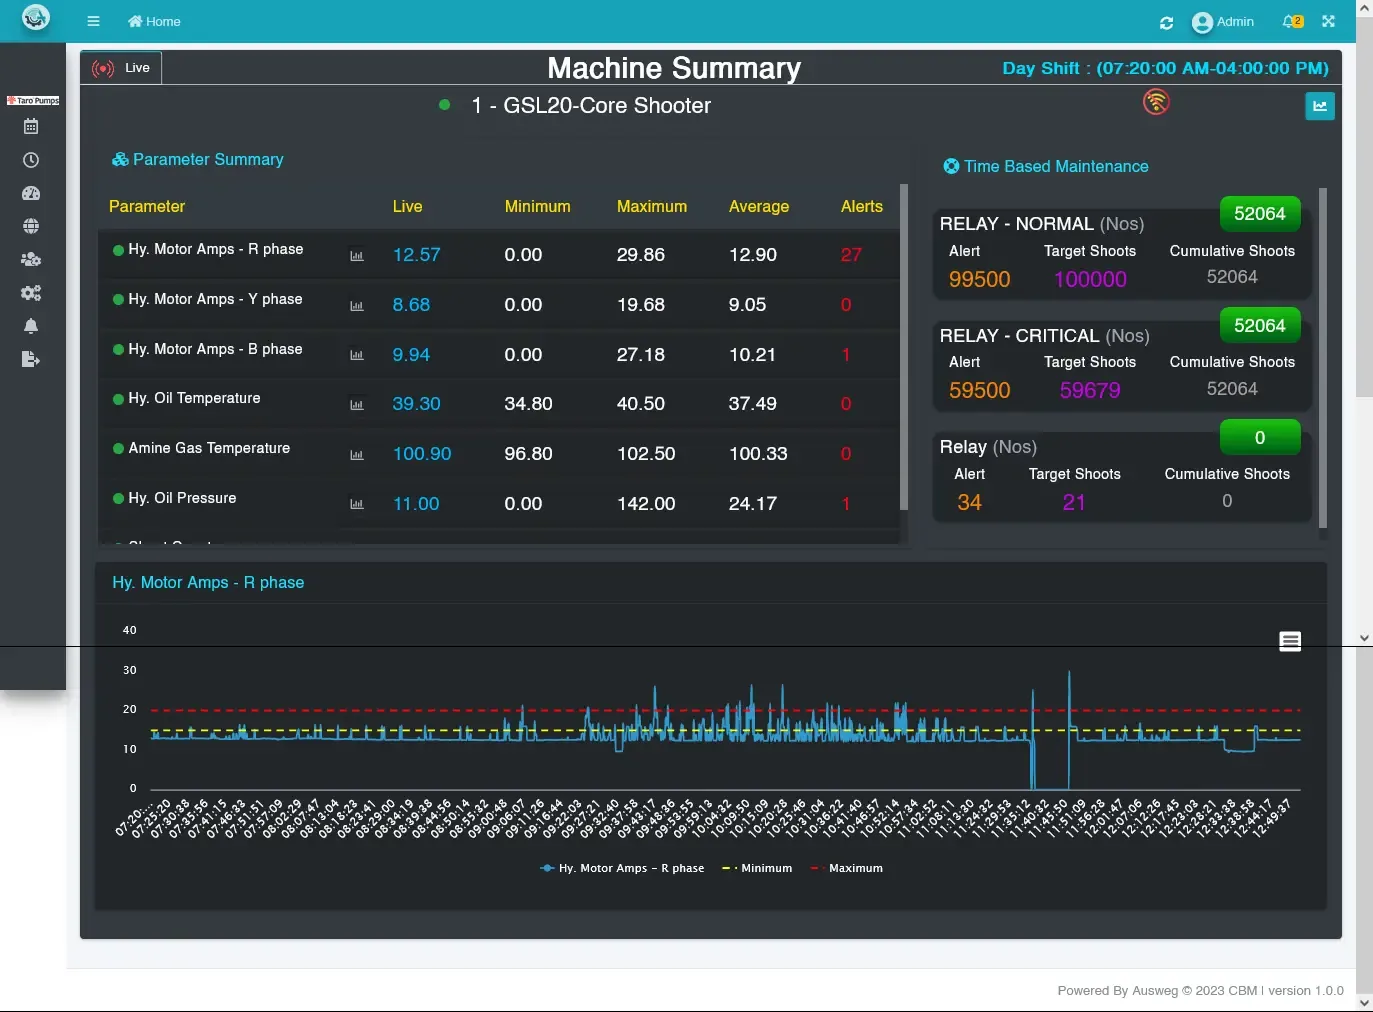Select the Hy. Oil Pressure parameter
Screen dimensions: 1373x1012
click(182, 498)
